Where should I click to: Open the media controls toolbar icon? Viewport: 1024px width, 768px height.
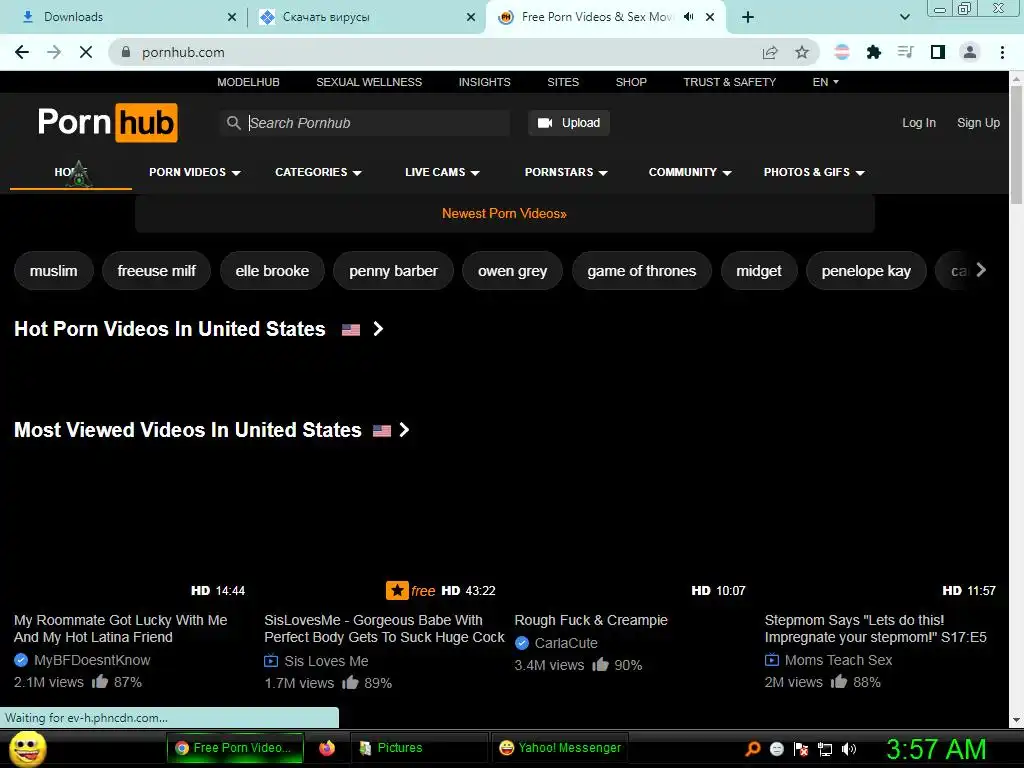point(905,52)
